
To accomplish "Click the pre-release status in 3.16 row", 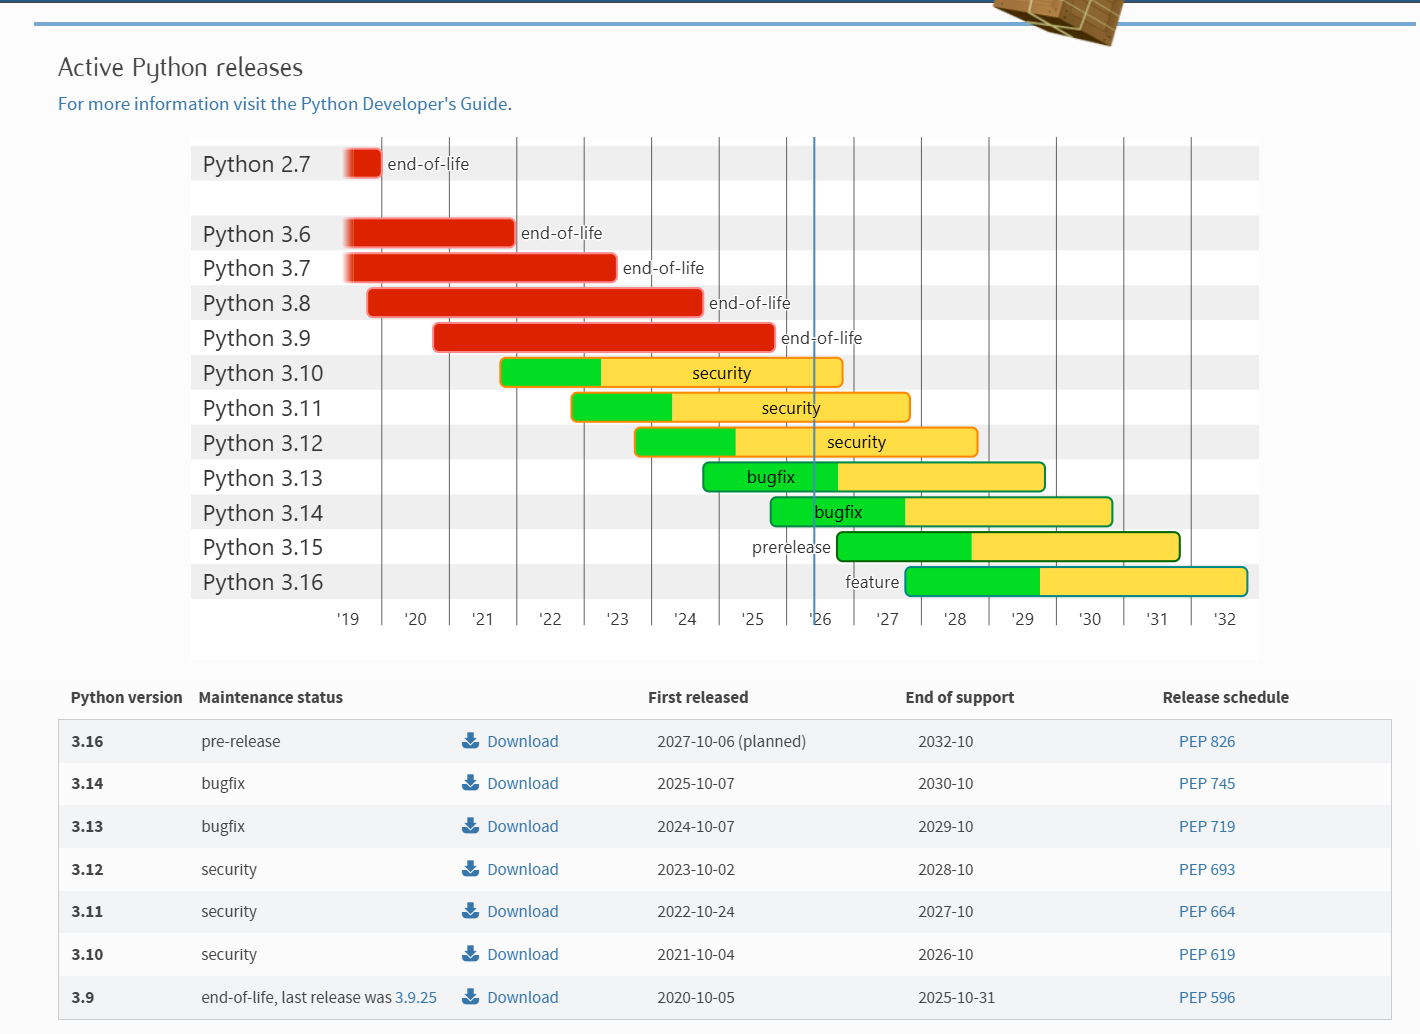I will click(241, 741).
